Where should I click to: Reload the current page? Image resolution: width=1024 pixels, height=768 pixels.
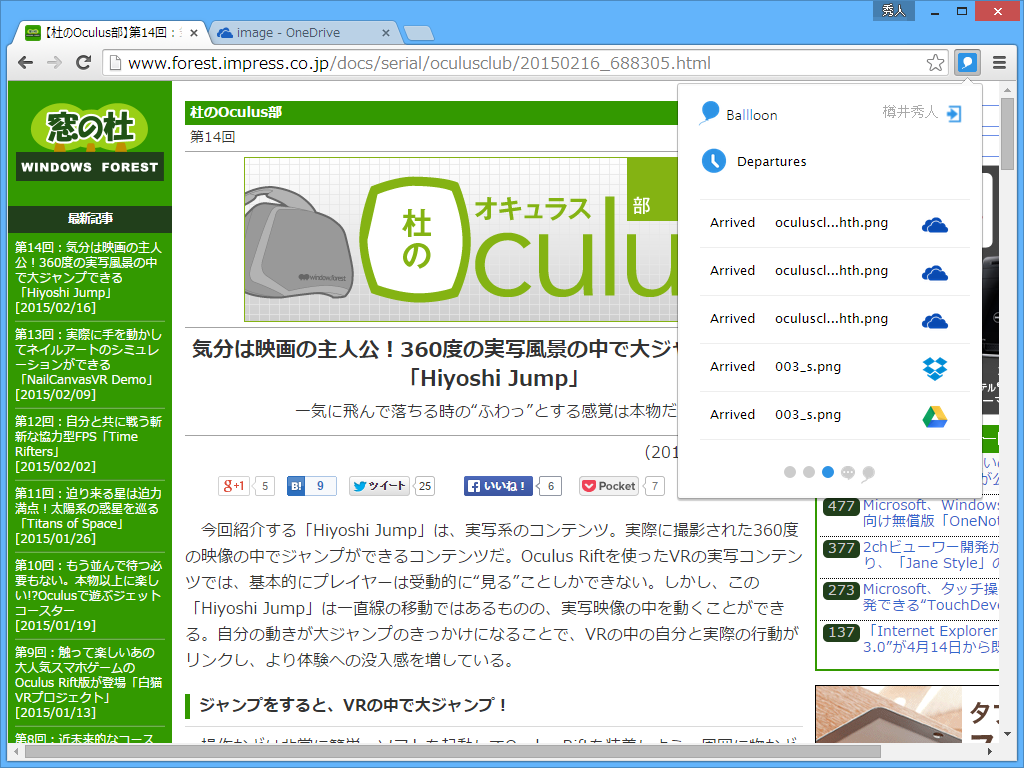point(83,63)
